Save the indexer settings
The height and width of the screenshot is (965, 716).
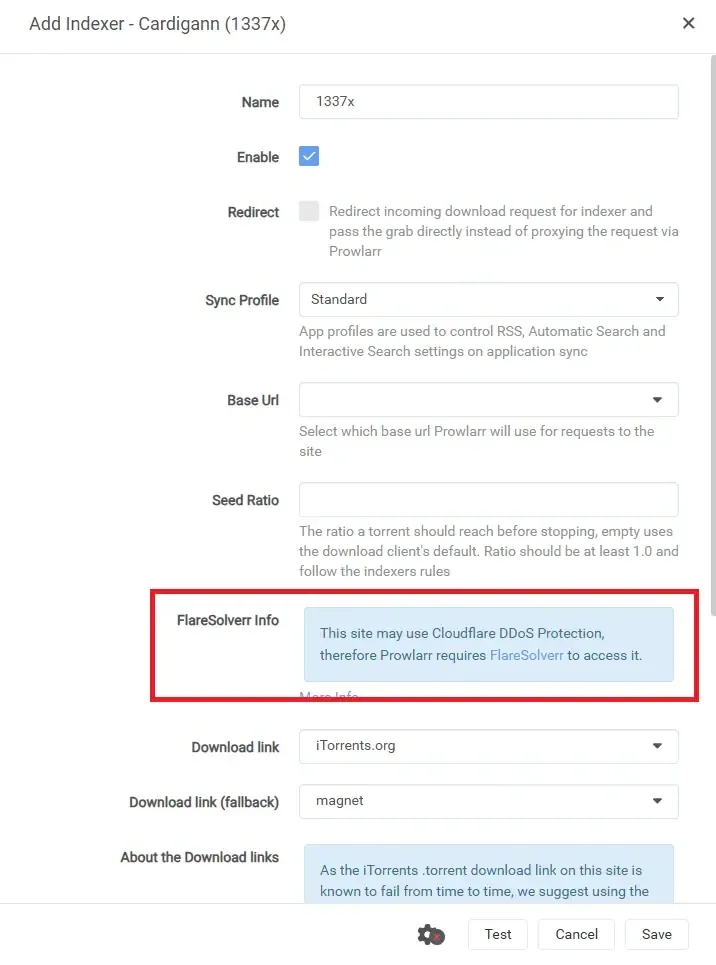pos(657,934)
